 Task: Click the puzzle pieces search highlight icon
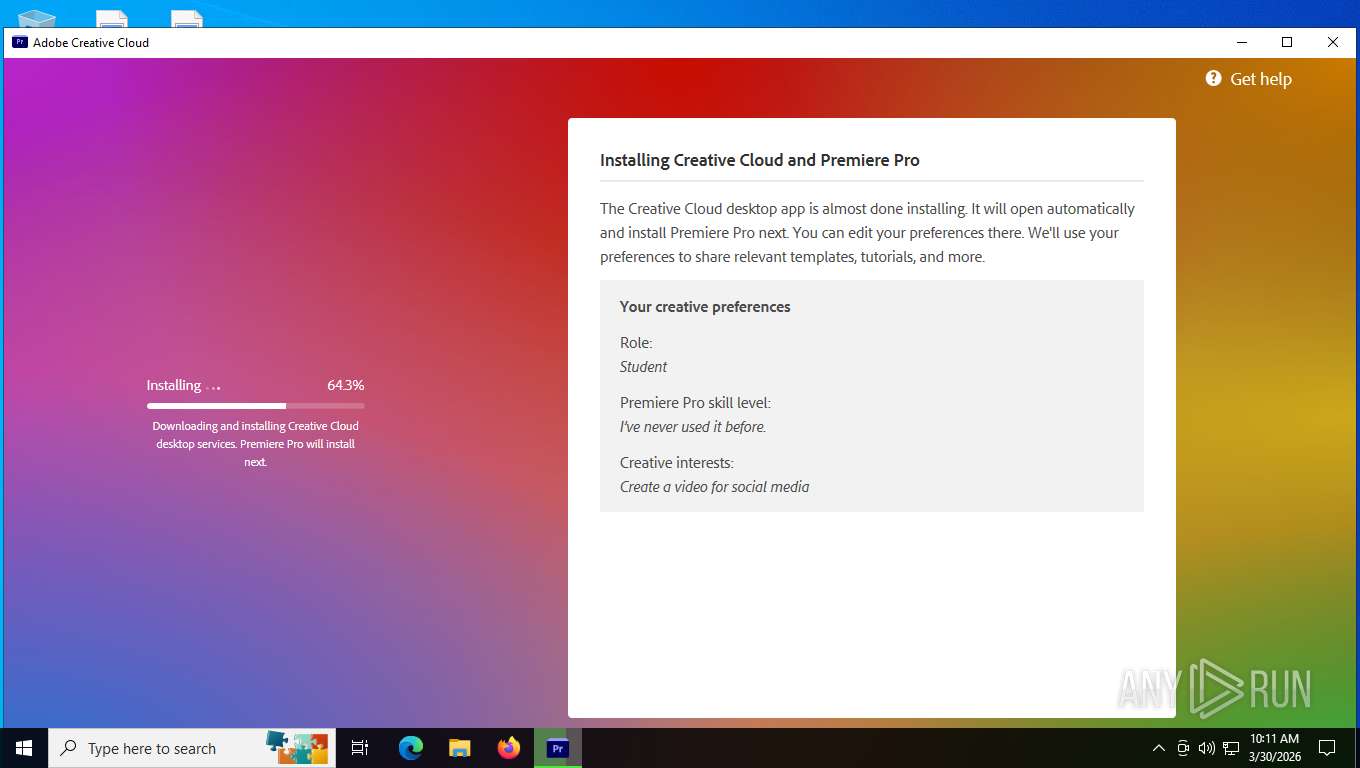coord(297,748)
